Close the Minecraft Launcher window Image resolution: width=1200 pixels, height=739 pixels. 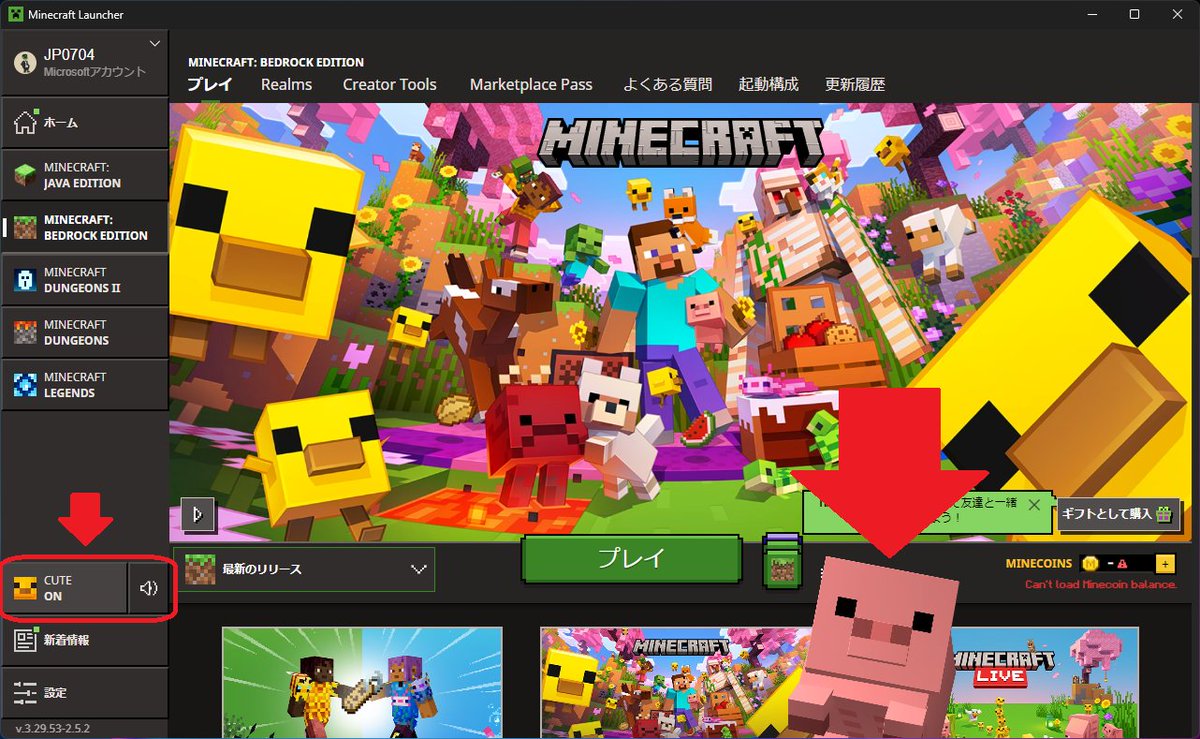pos(1178,14)
